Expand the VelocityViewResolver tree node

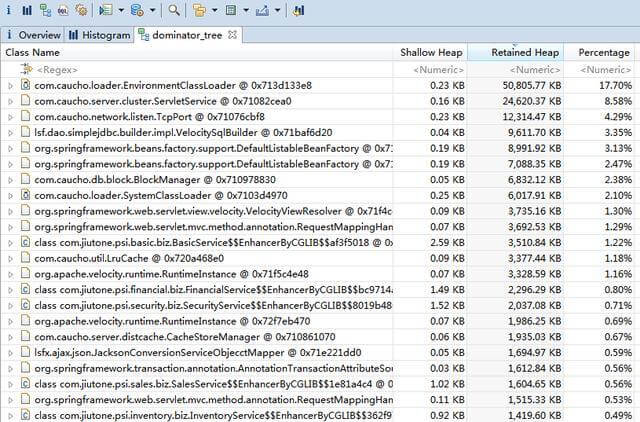point(11,211)
